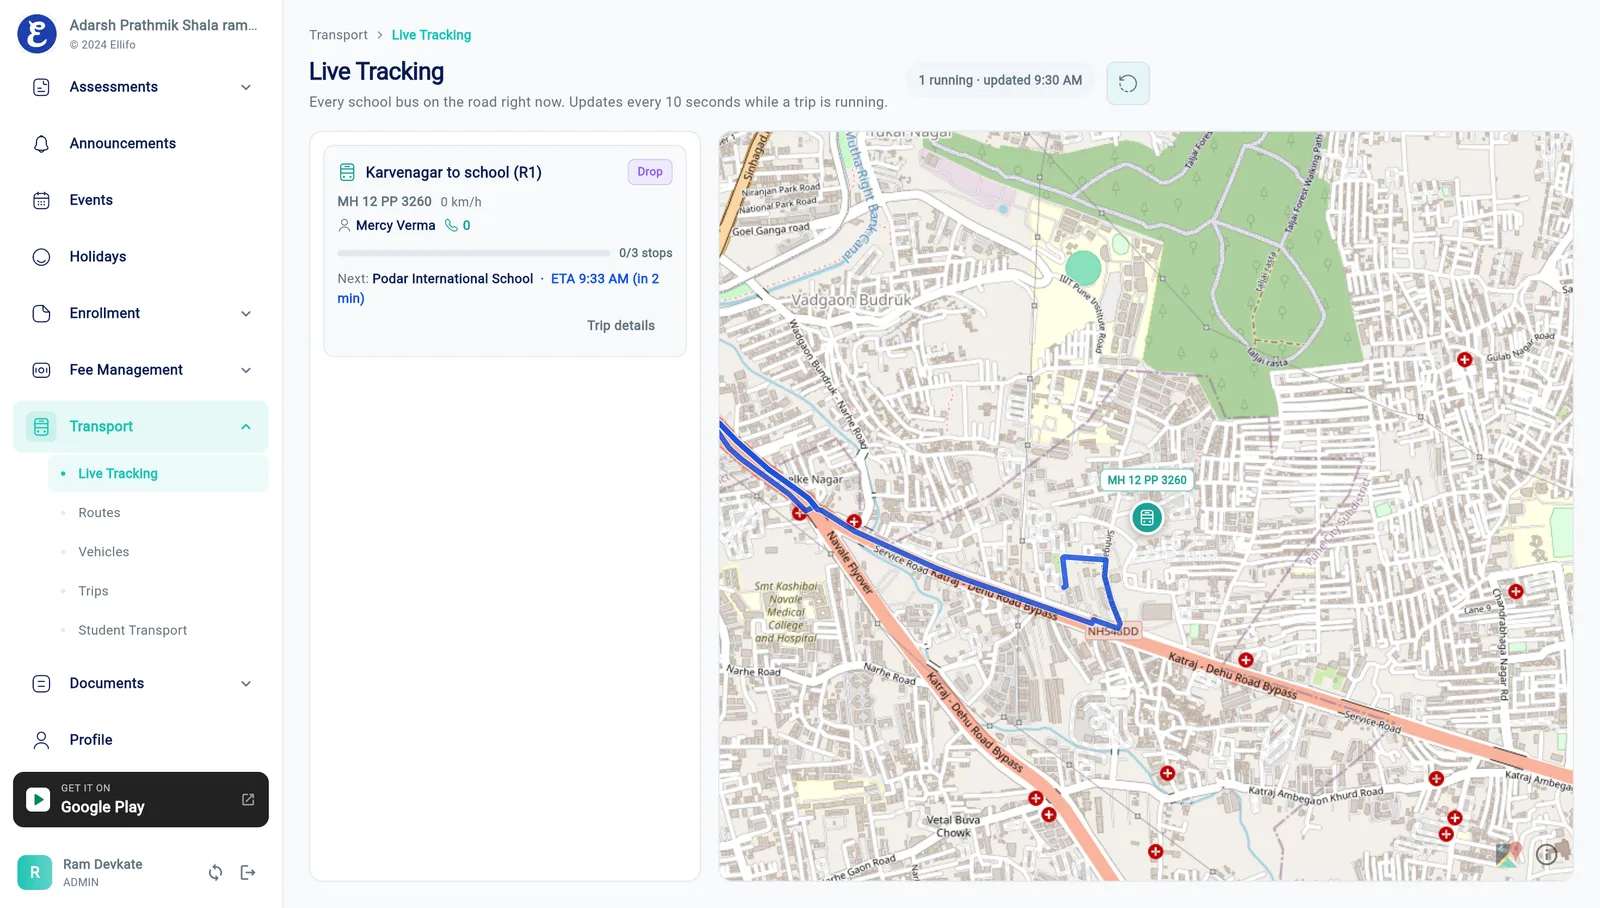Click the Ram Devkate avatar
The image size is (1600, 908).
35,872
